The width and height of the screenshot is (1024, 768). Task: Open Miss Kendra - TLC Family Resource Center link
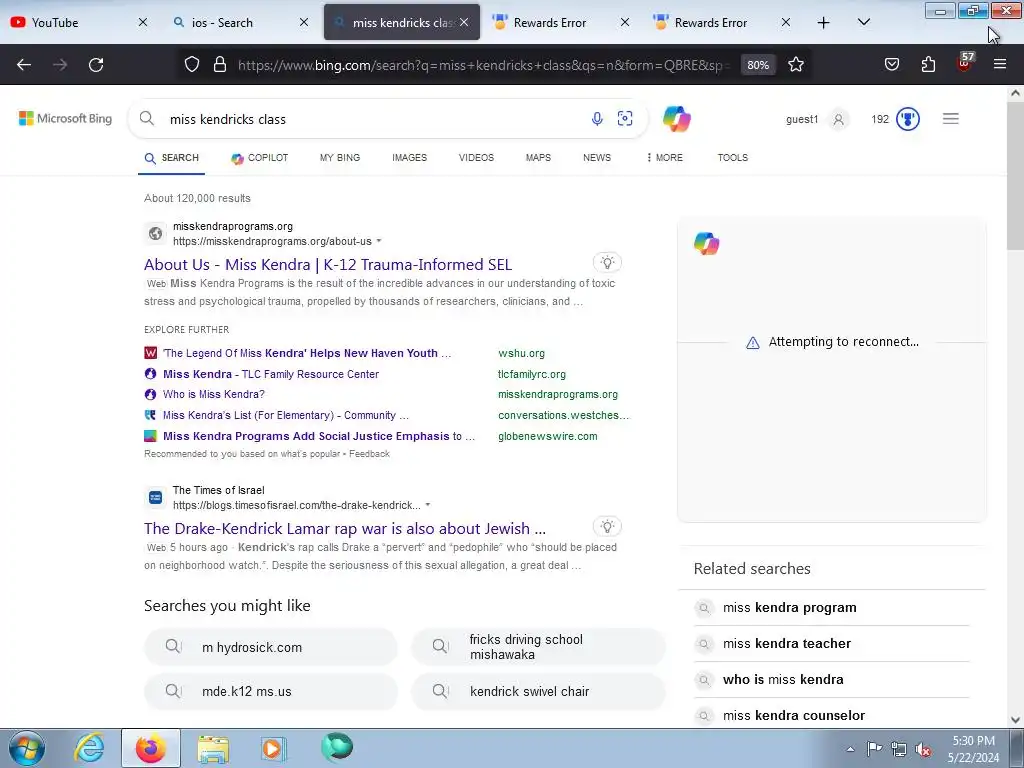tap(270, 374)
